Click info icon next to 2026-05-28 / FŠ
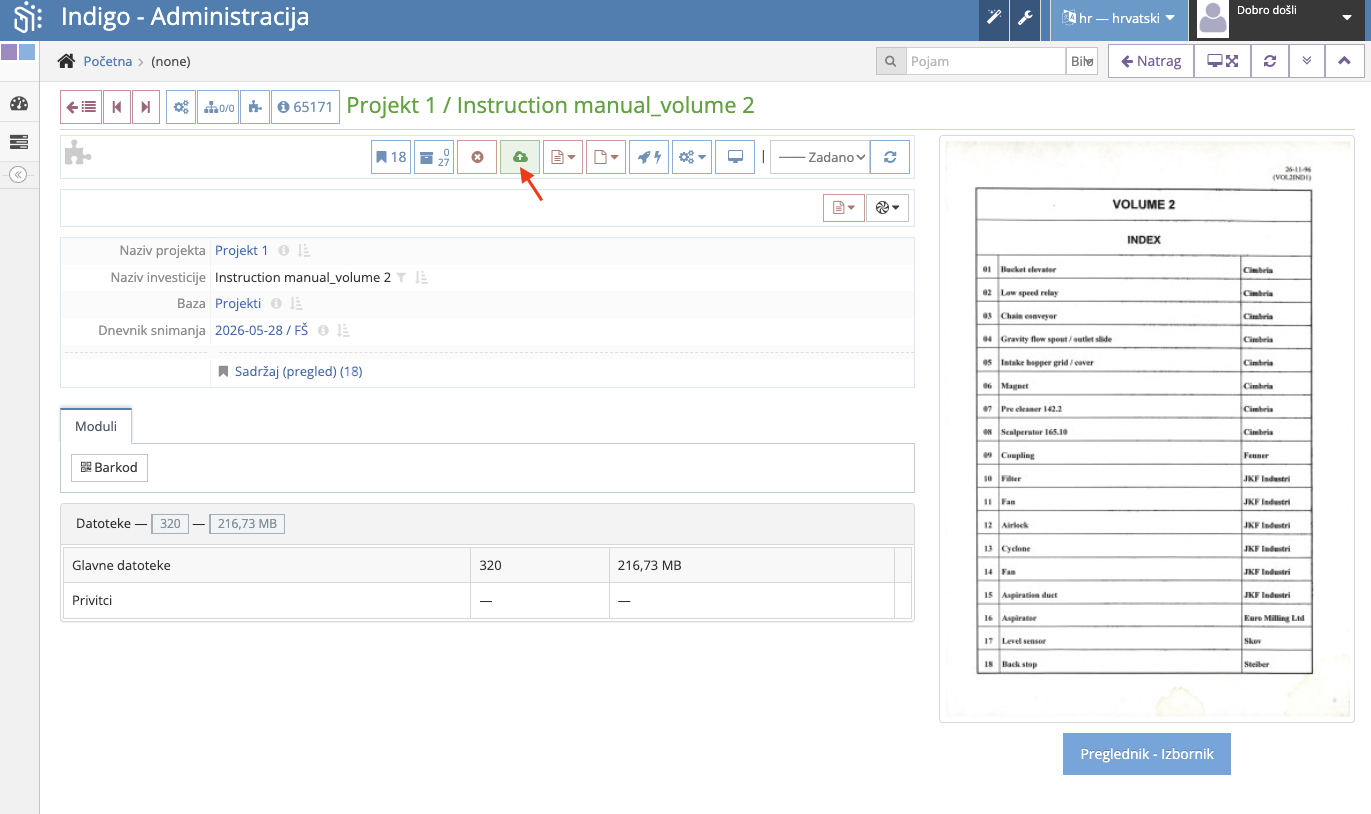Screen dimensions: 1371x814 tap(322, 331)
